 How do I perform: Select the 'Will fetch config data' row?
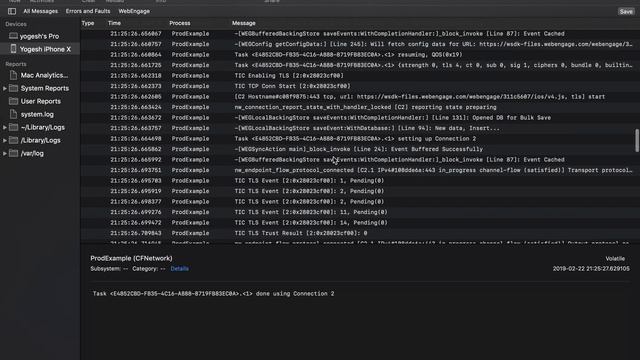357,44
